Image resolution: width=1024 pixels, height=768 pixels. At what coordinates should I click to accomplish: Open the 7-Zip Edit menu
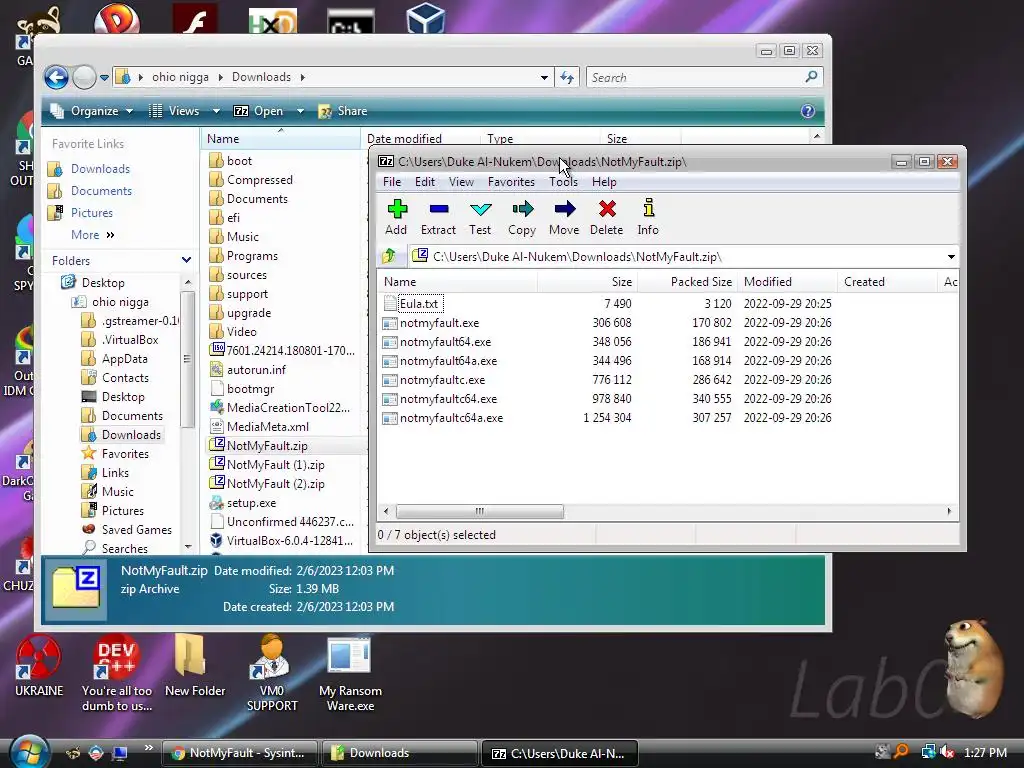pyautogui.click(x=424, y=182)
